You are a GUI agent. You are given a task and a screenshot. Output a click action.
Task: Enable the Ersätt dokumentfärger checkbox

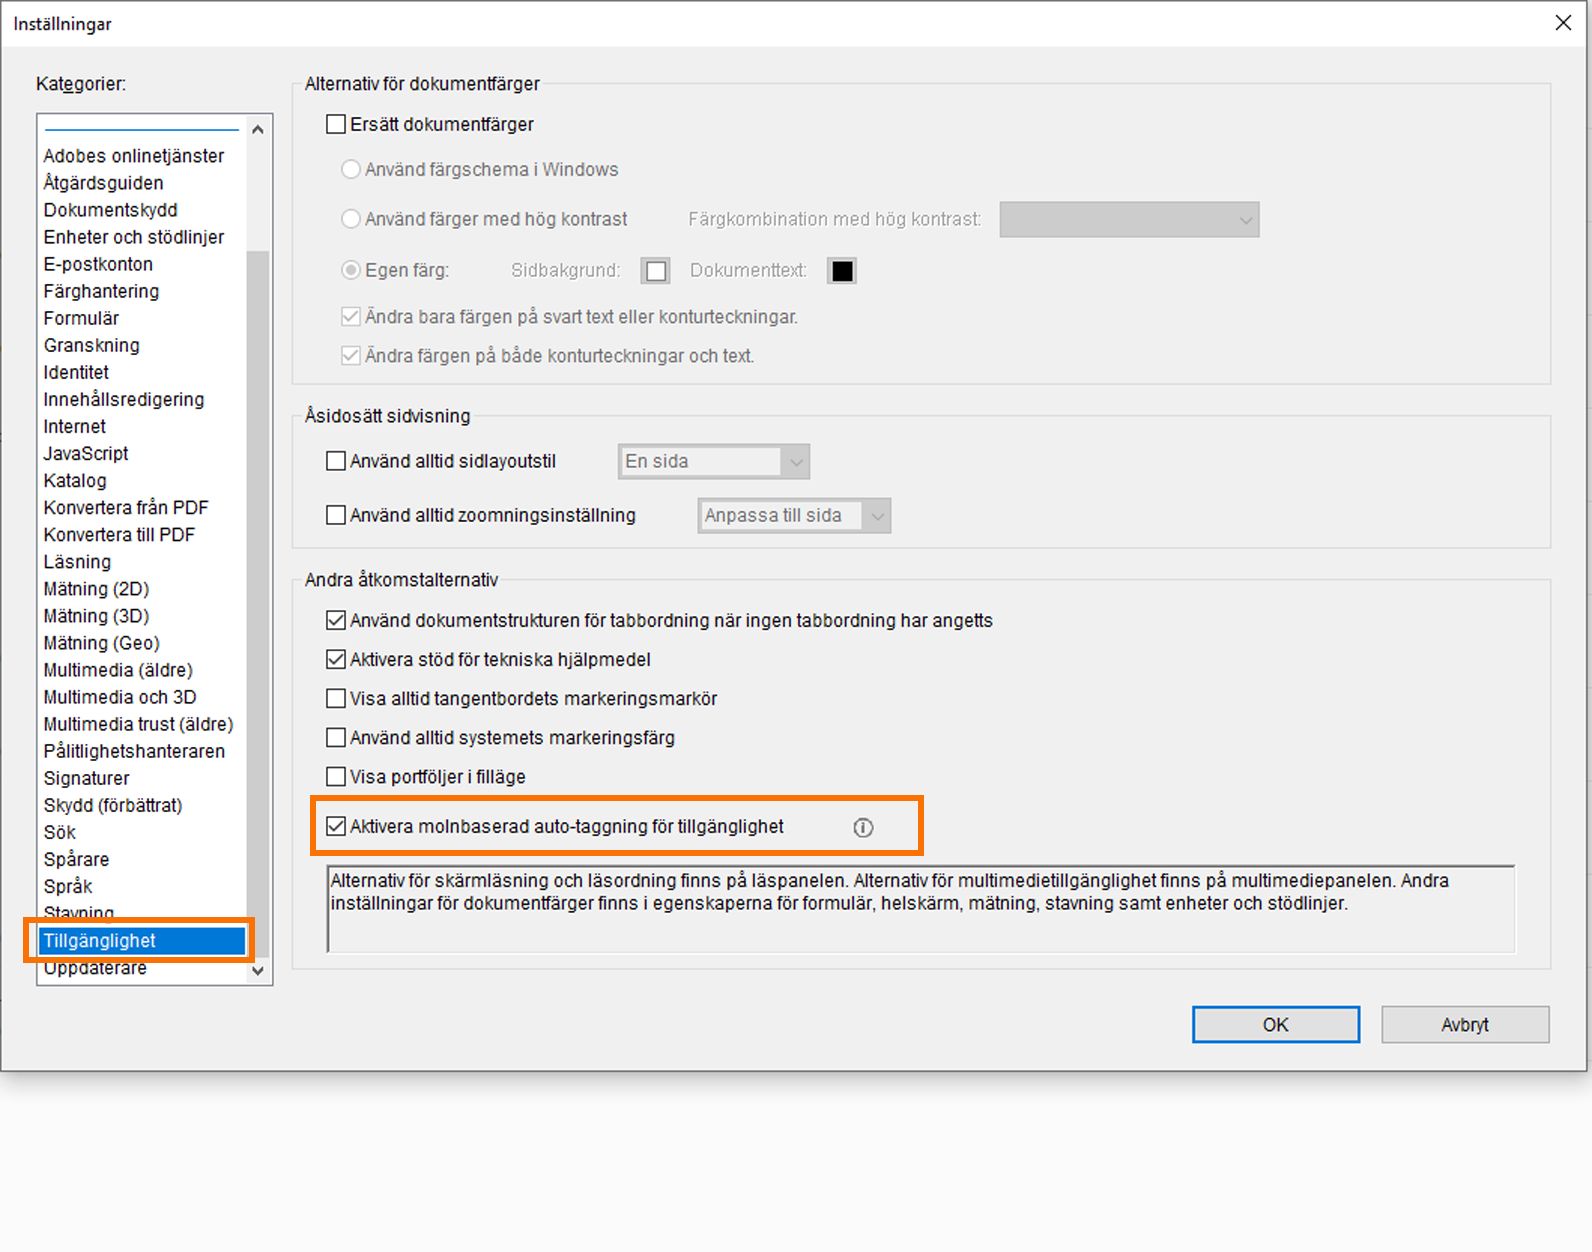[336, 125]
